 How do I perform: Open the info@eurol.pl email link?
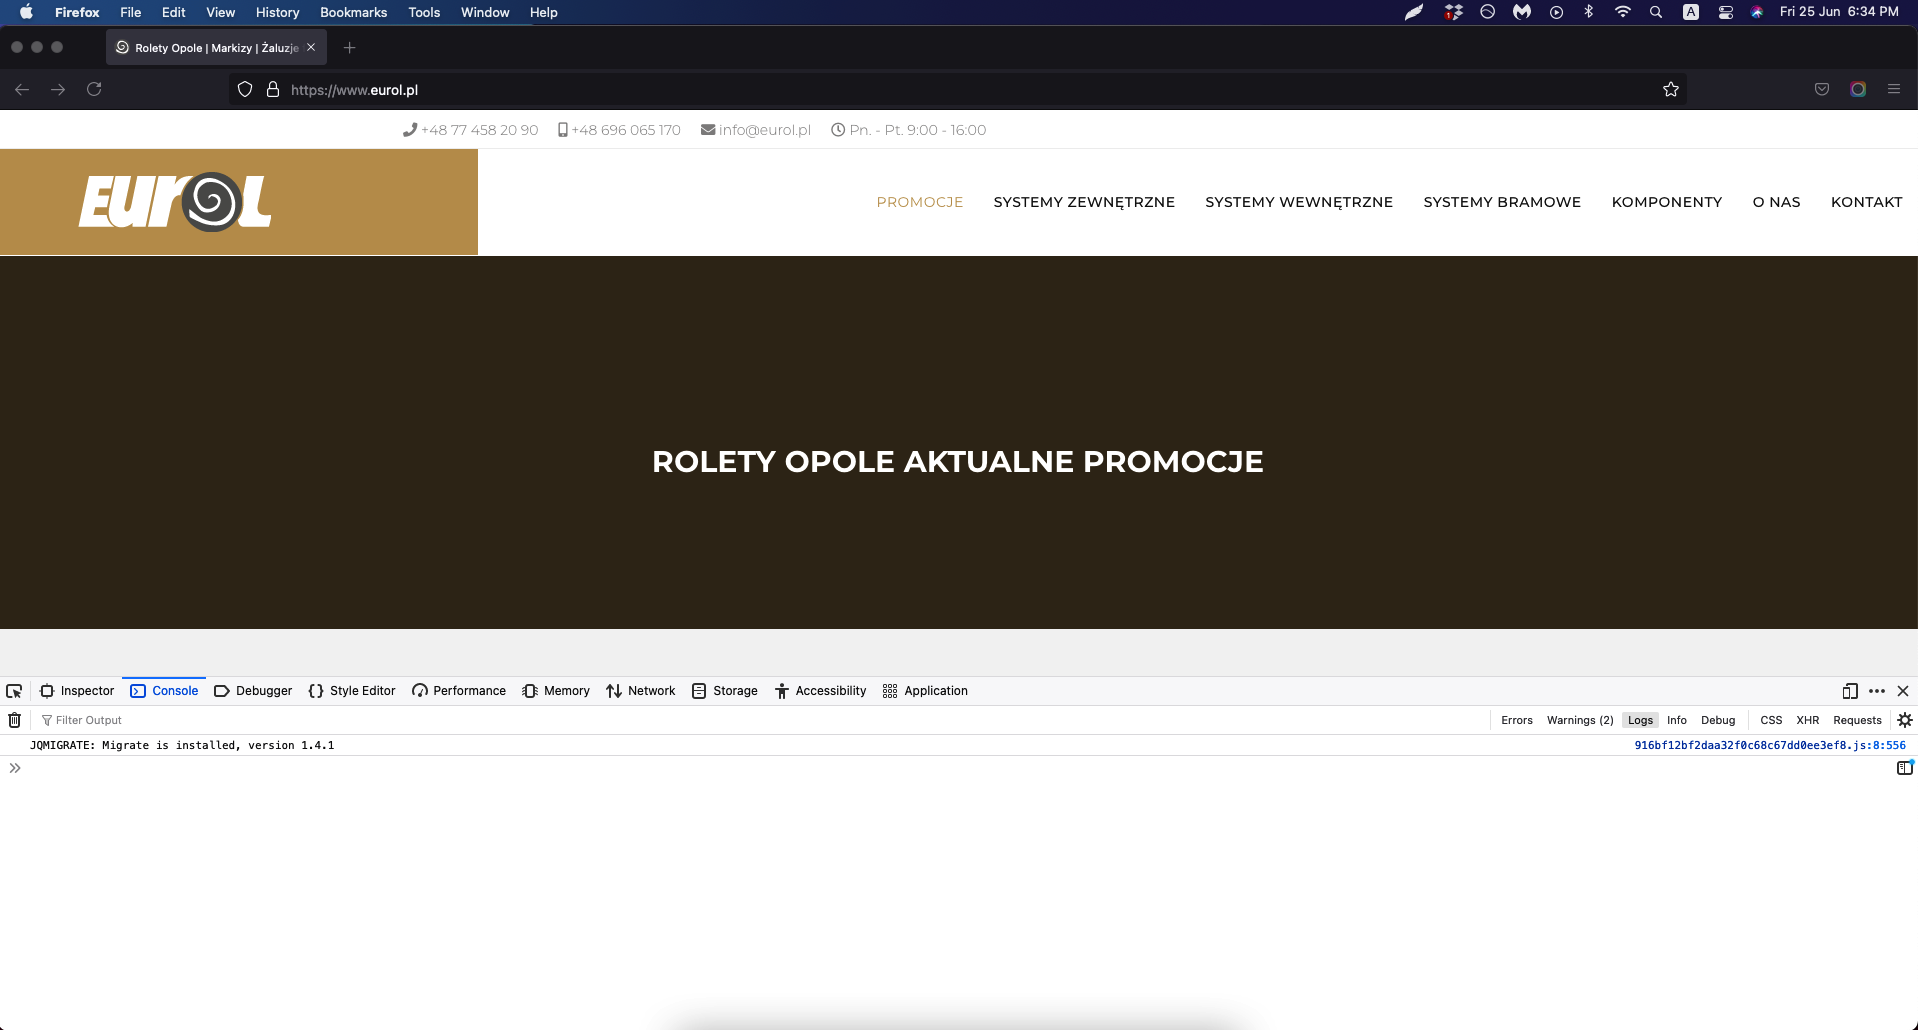pos(764,129)
